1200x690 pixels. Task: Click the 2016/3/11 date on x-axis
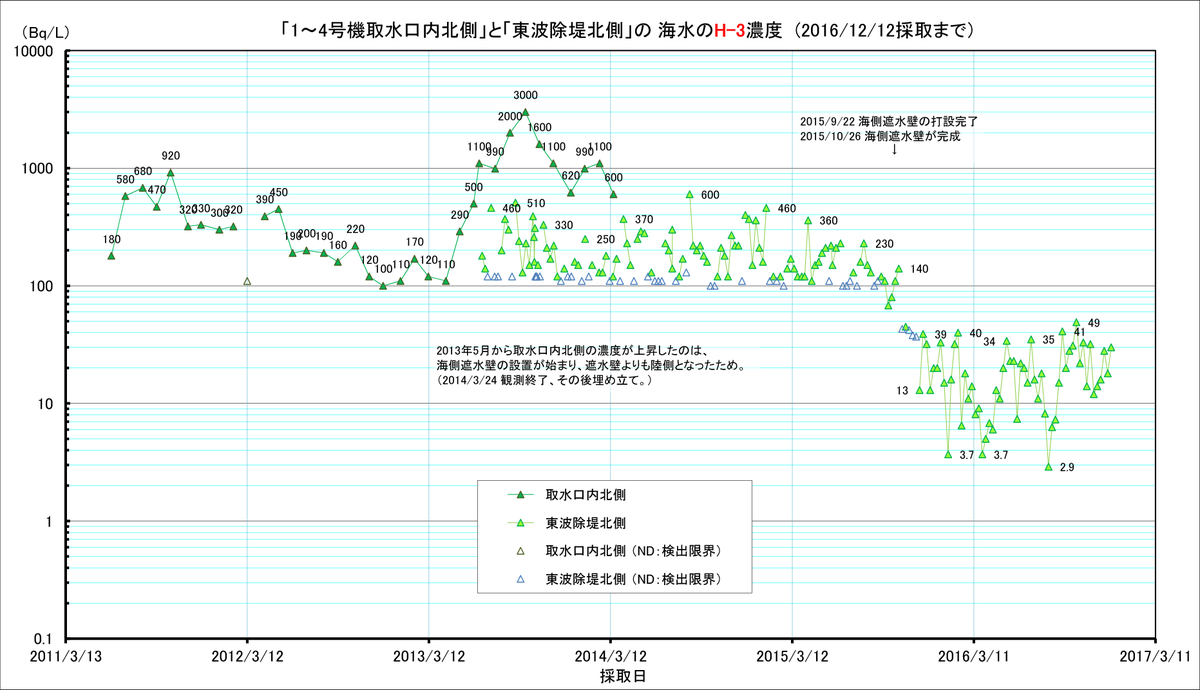(974, 657)
